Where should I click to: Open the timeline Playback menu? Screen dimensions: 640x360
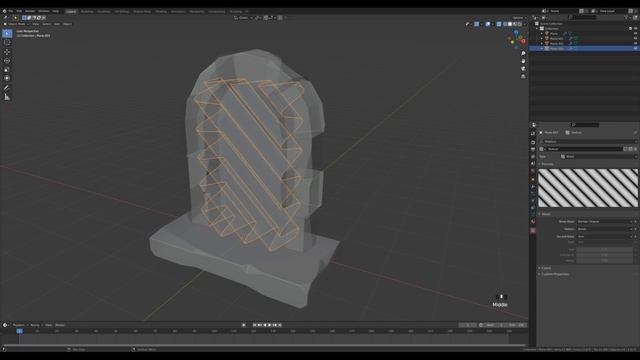pyautogui.click(x=19, y=325)
